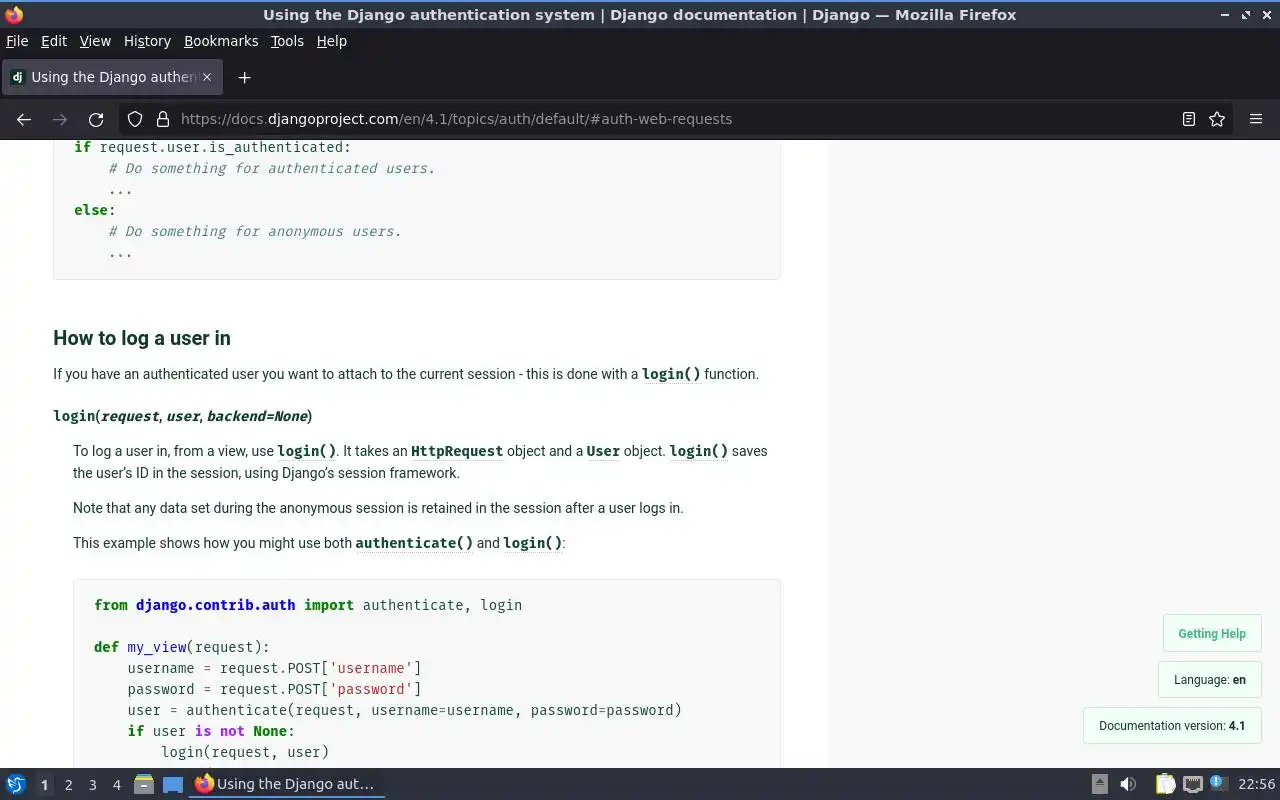Open the Help menu

(331, 41)
